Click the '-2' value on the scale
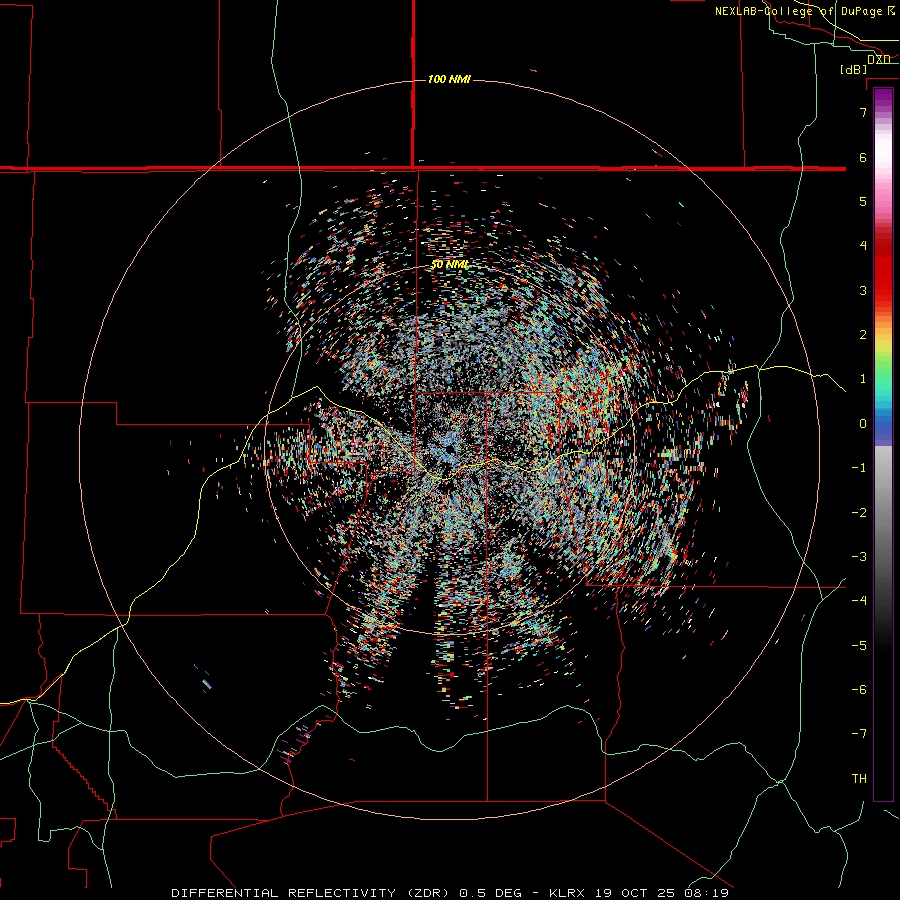The width and height of the screenshot is (900, 900). coord(859,513)
